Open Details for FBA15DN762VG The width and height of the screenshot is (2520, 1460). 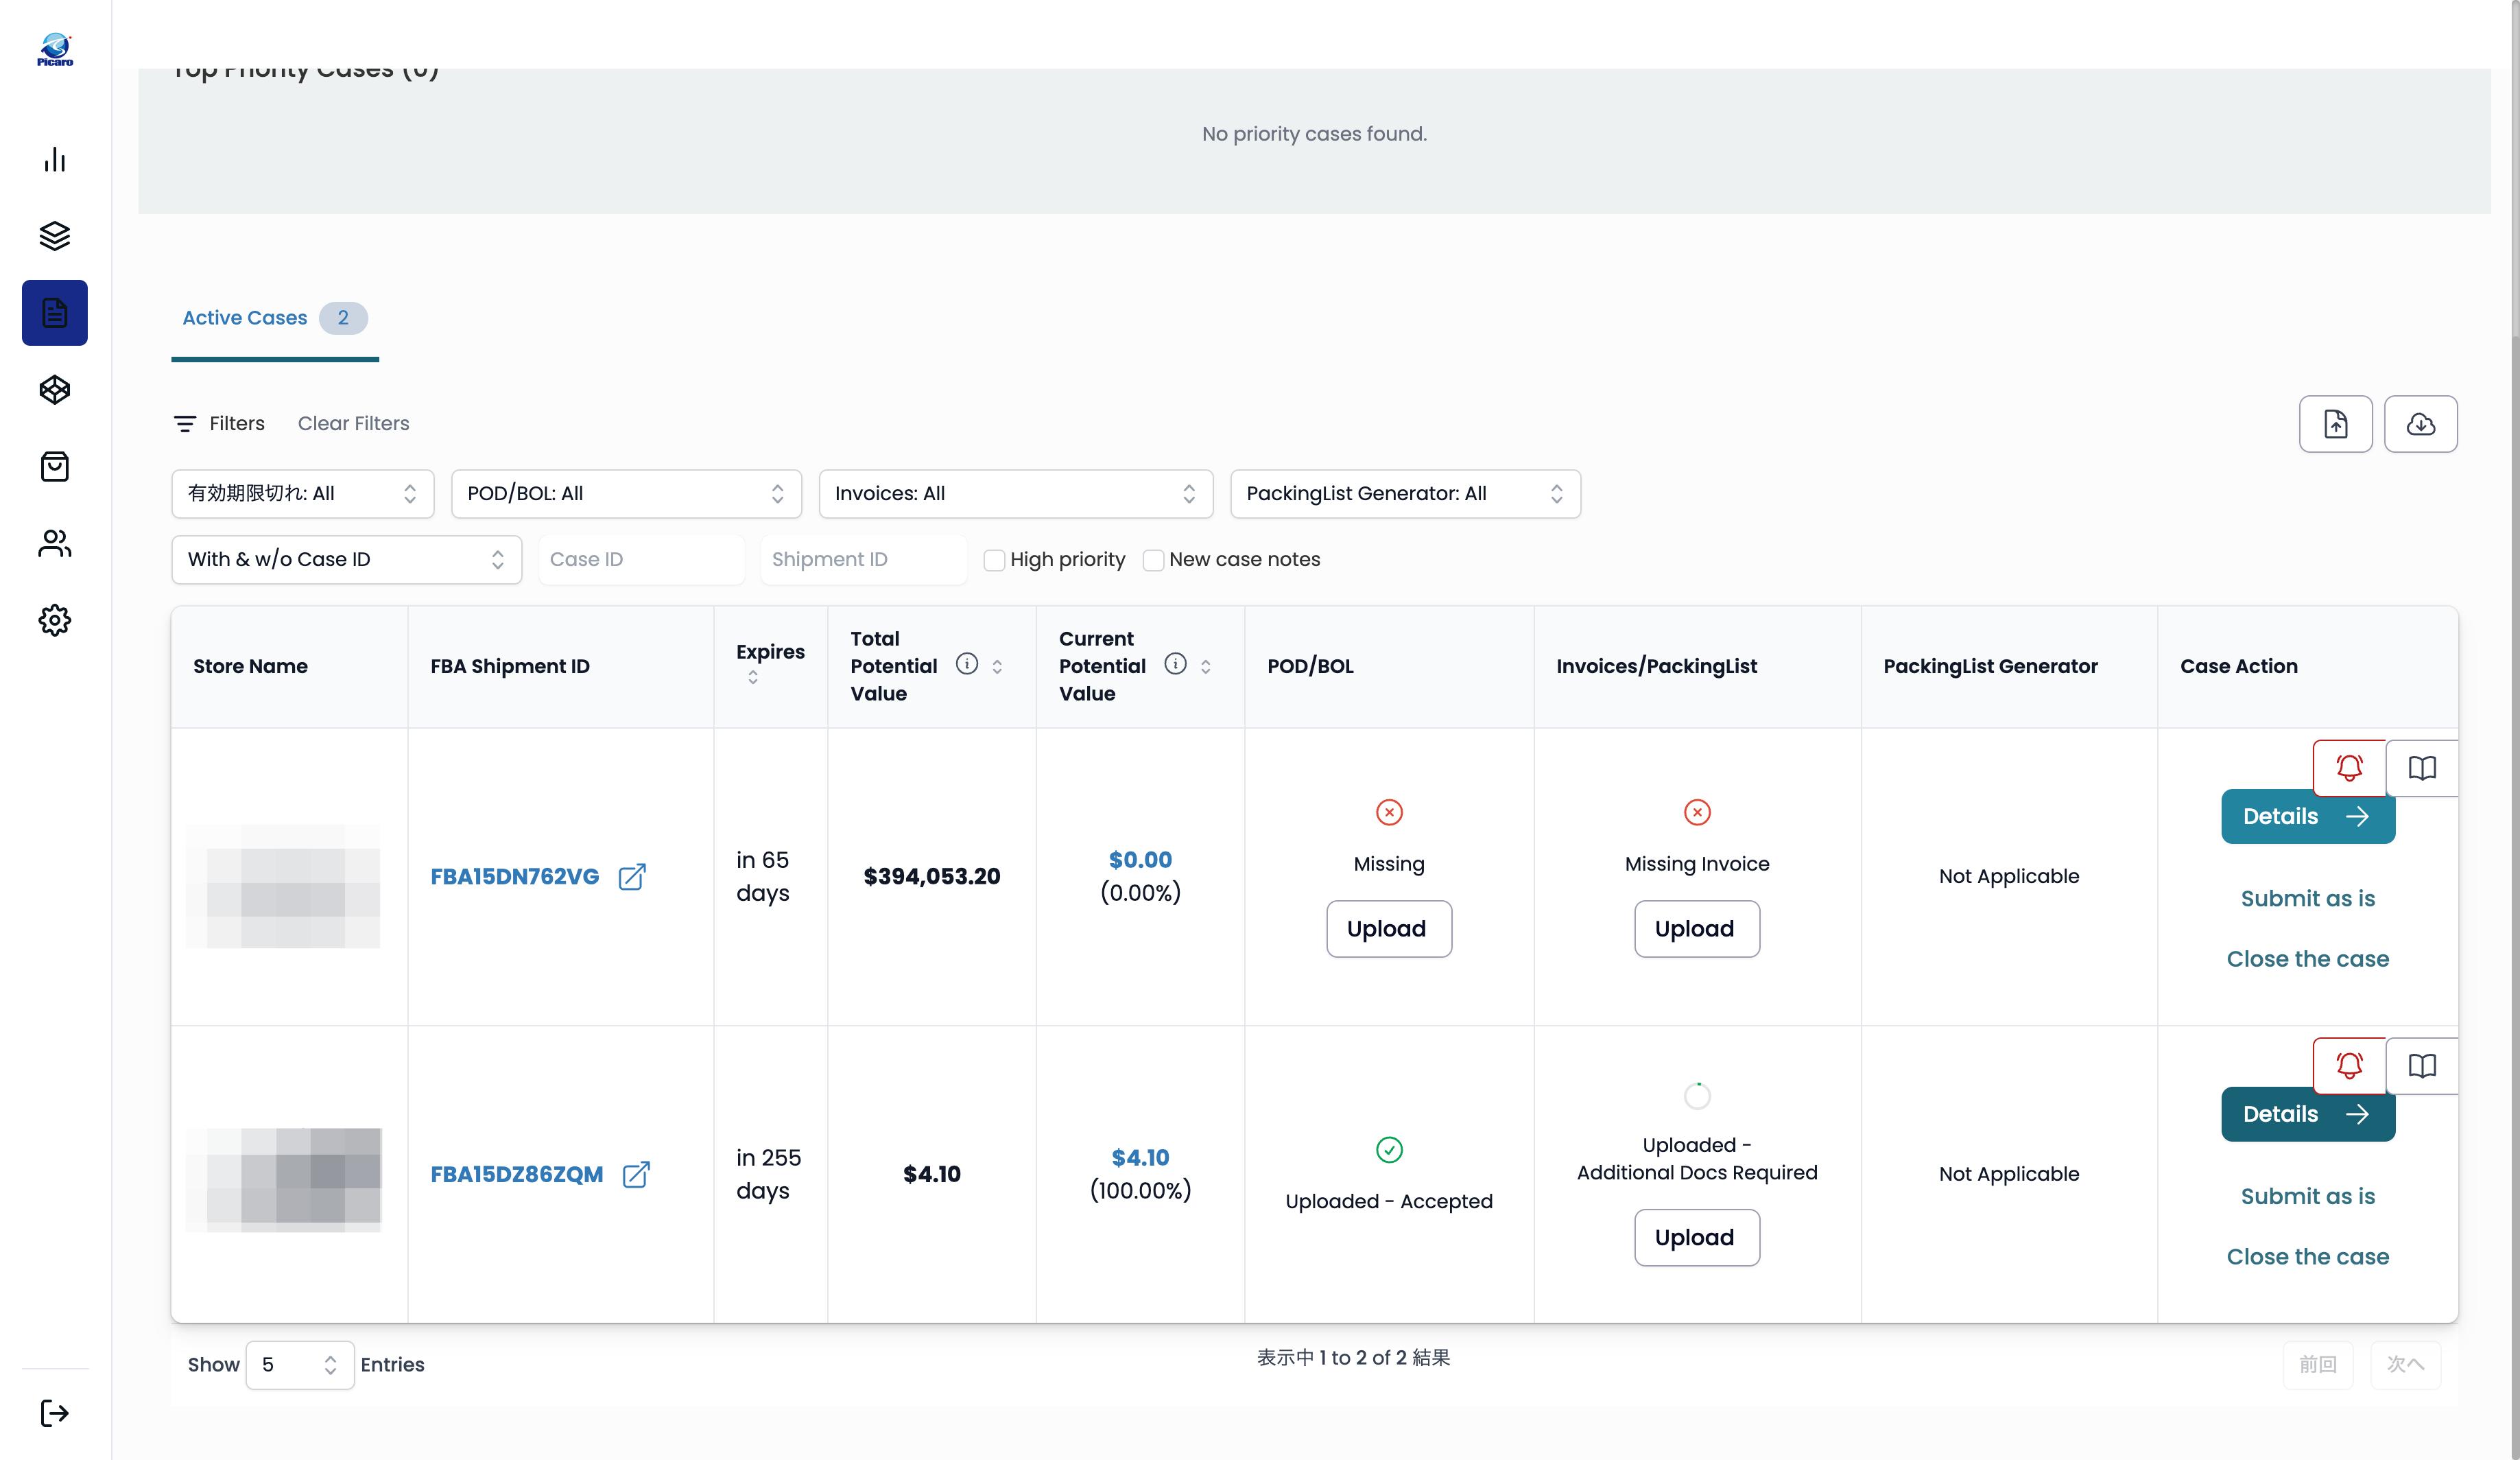tap(2308, 817)
